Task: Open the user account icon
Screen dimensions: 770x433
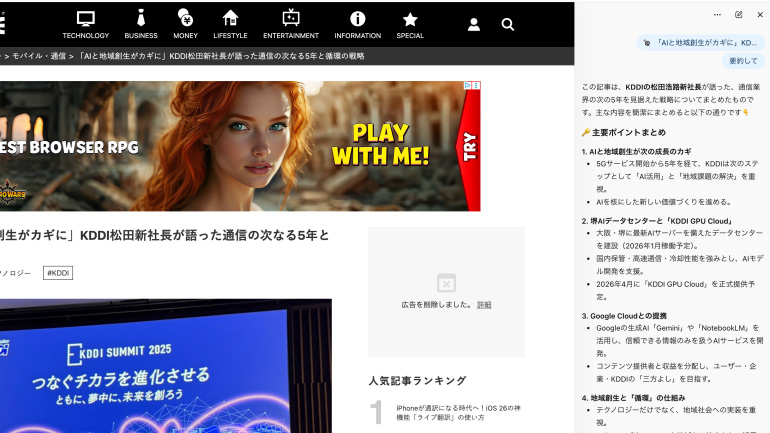Action: (x=474, y=24)
